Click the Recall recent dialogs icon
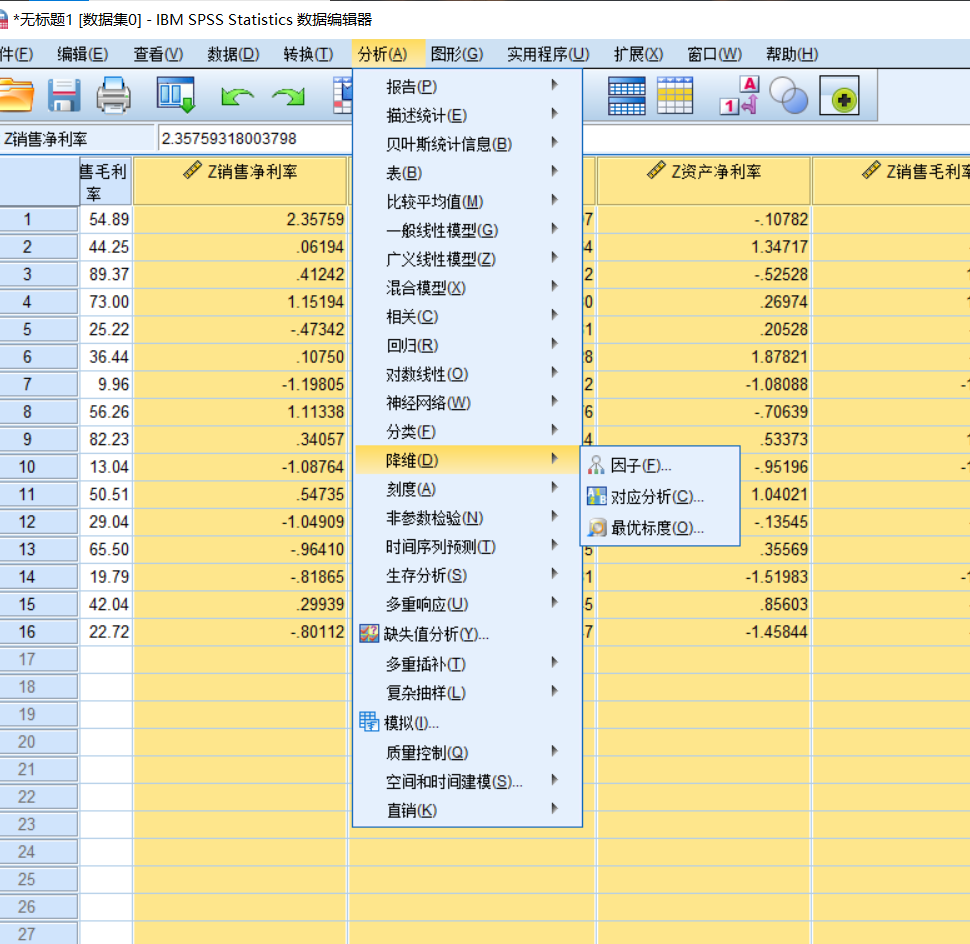Screen dimensions: 970x944 [x=176, y=95]
